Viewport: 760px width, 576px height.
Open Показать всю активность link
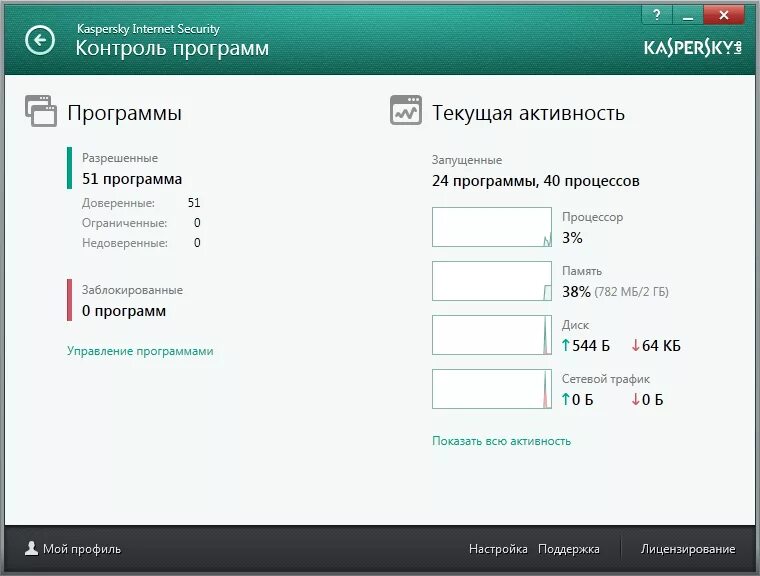coord(501,441)
